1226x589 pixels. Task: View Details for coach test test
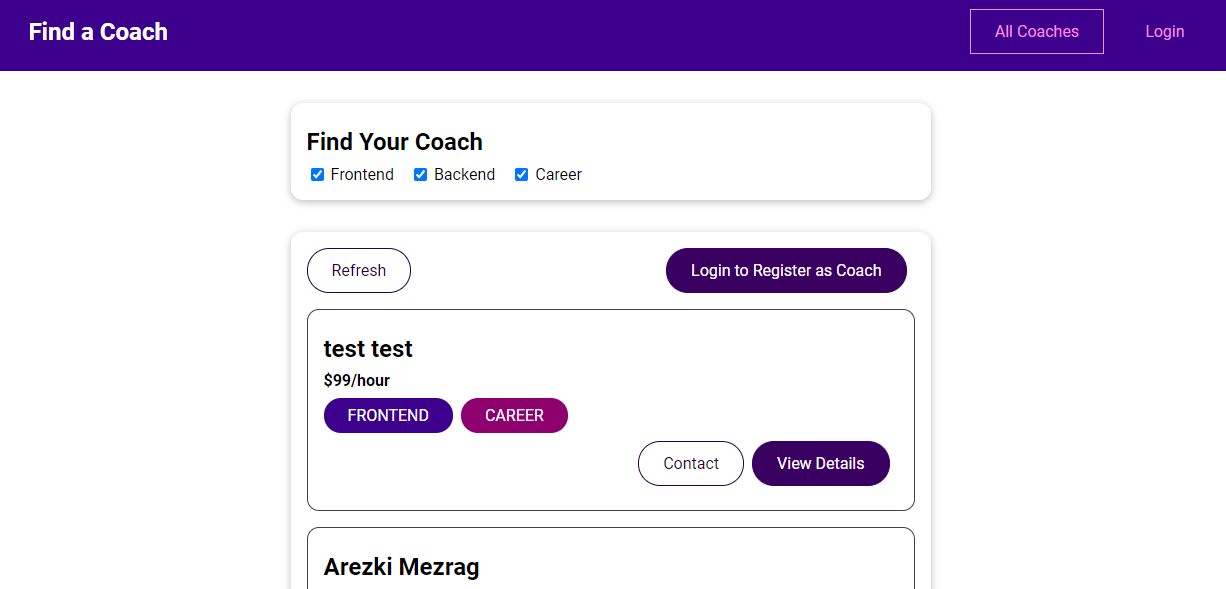click(820, 464)
